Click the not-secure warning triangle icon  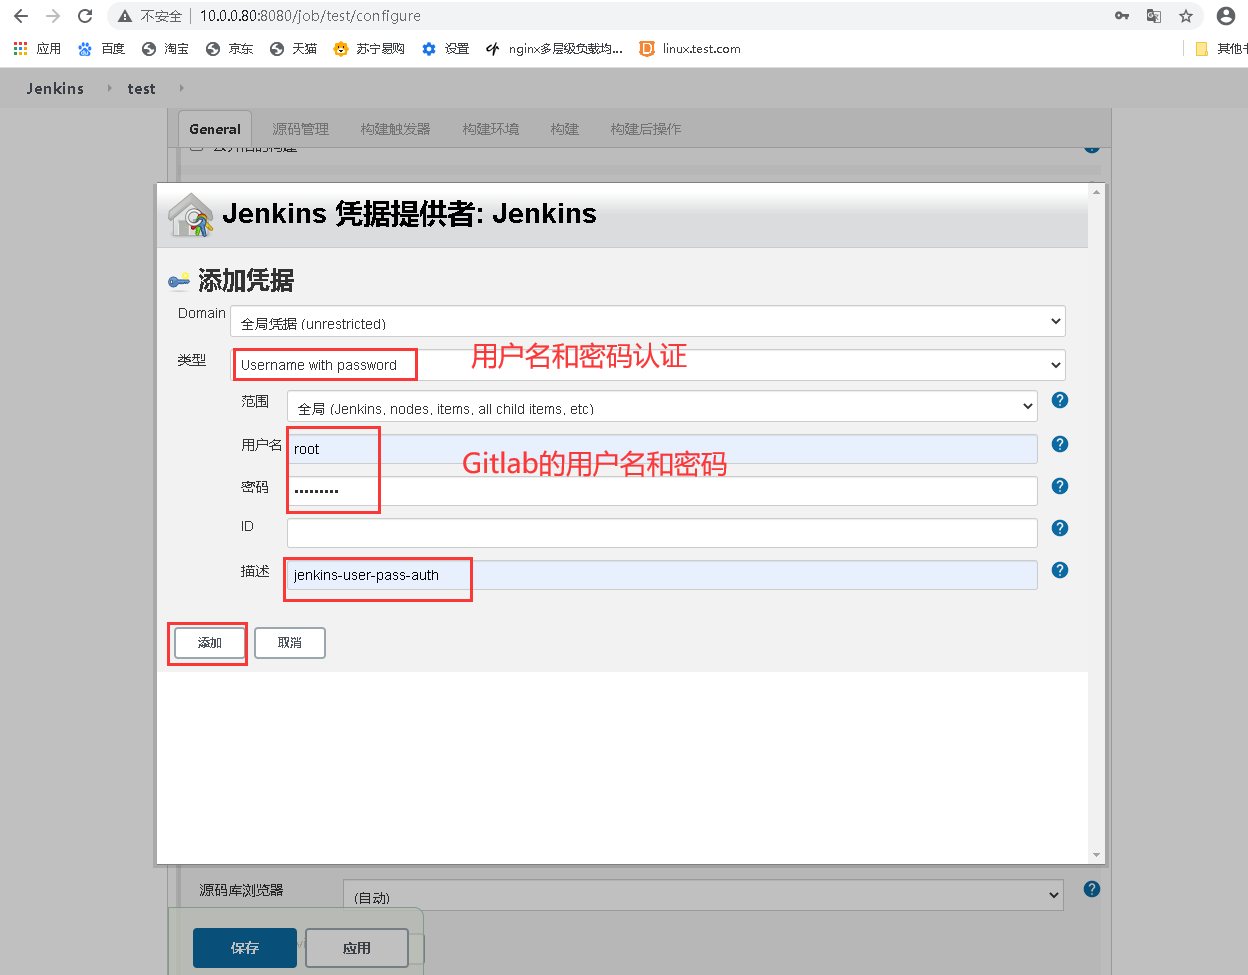tap(125, 16)
